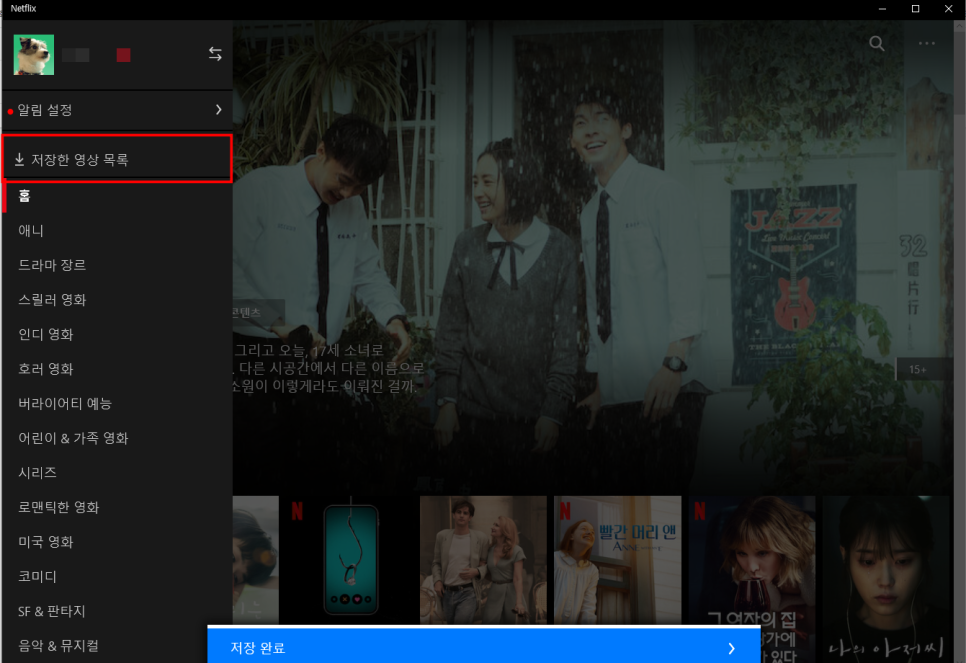Open the 나의 아저씨 thumbnail
966x663 pixels.
[x=886, y=579]
